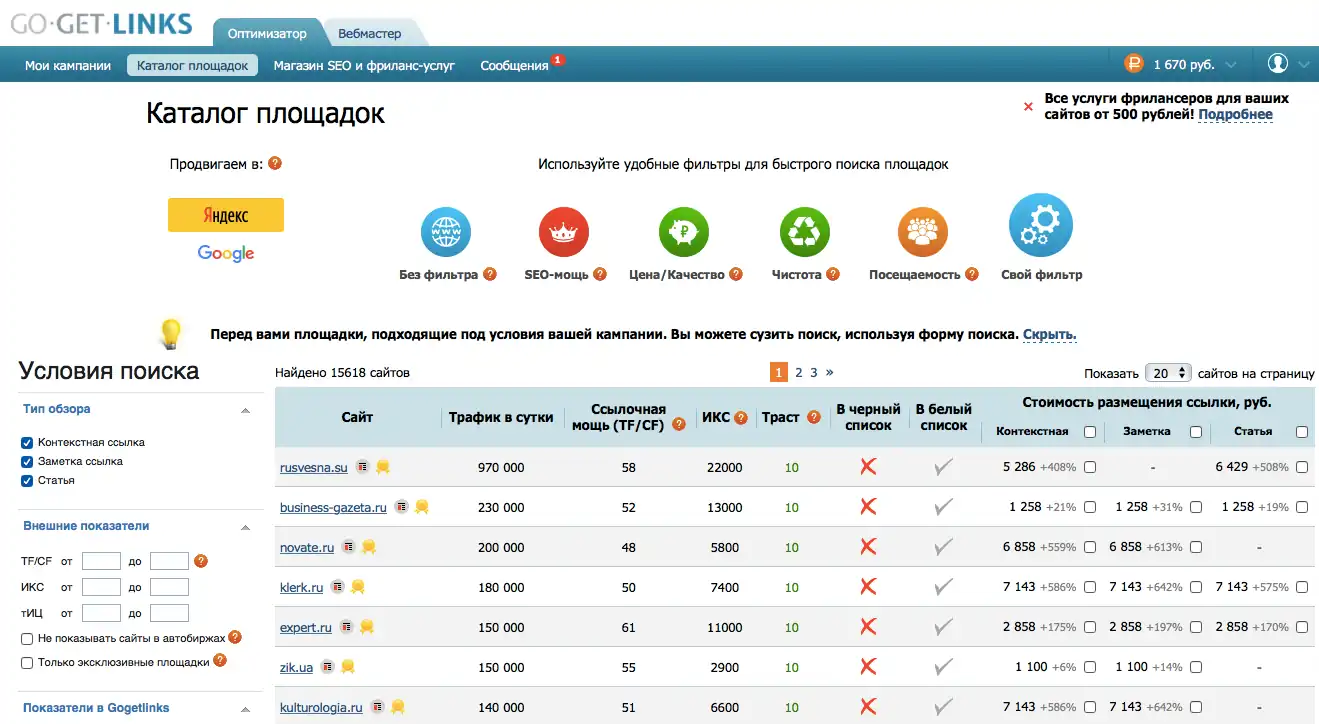Click help icon next to ИКС column header
The width and height of the screenshot is (1319, 724).
741,418
